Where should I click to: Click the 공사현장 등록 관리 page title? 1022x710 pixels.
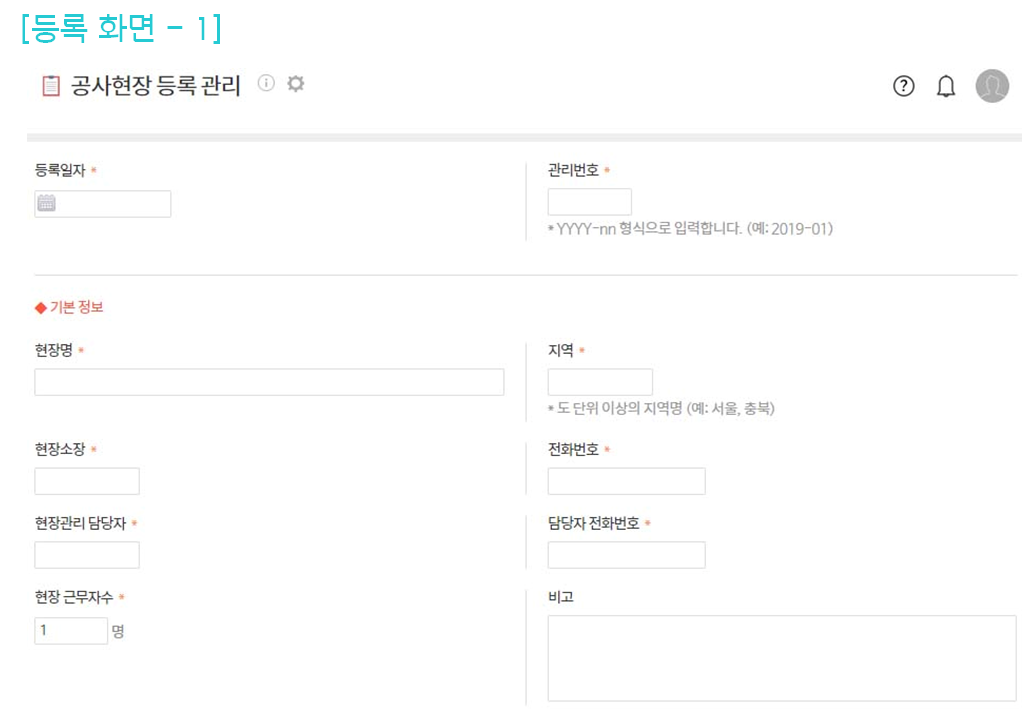tap(156, 86)
